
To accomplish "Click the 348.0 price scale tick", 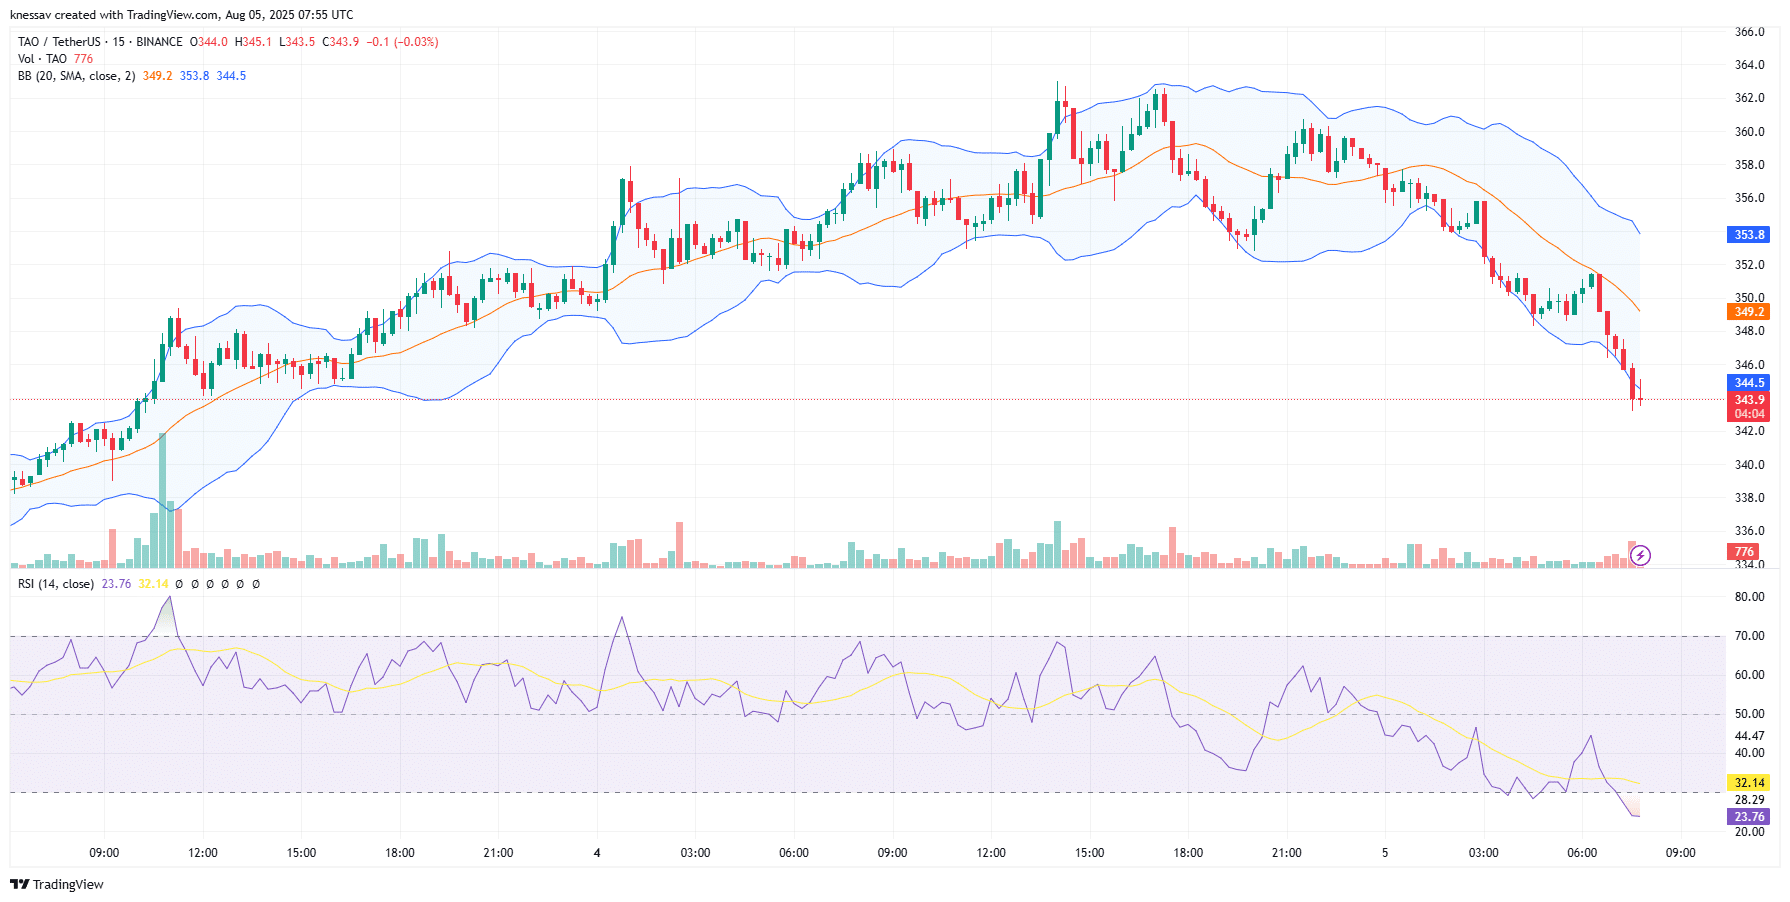I will pyautogui.click(x=1749, y=331).
